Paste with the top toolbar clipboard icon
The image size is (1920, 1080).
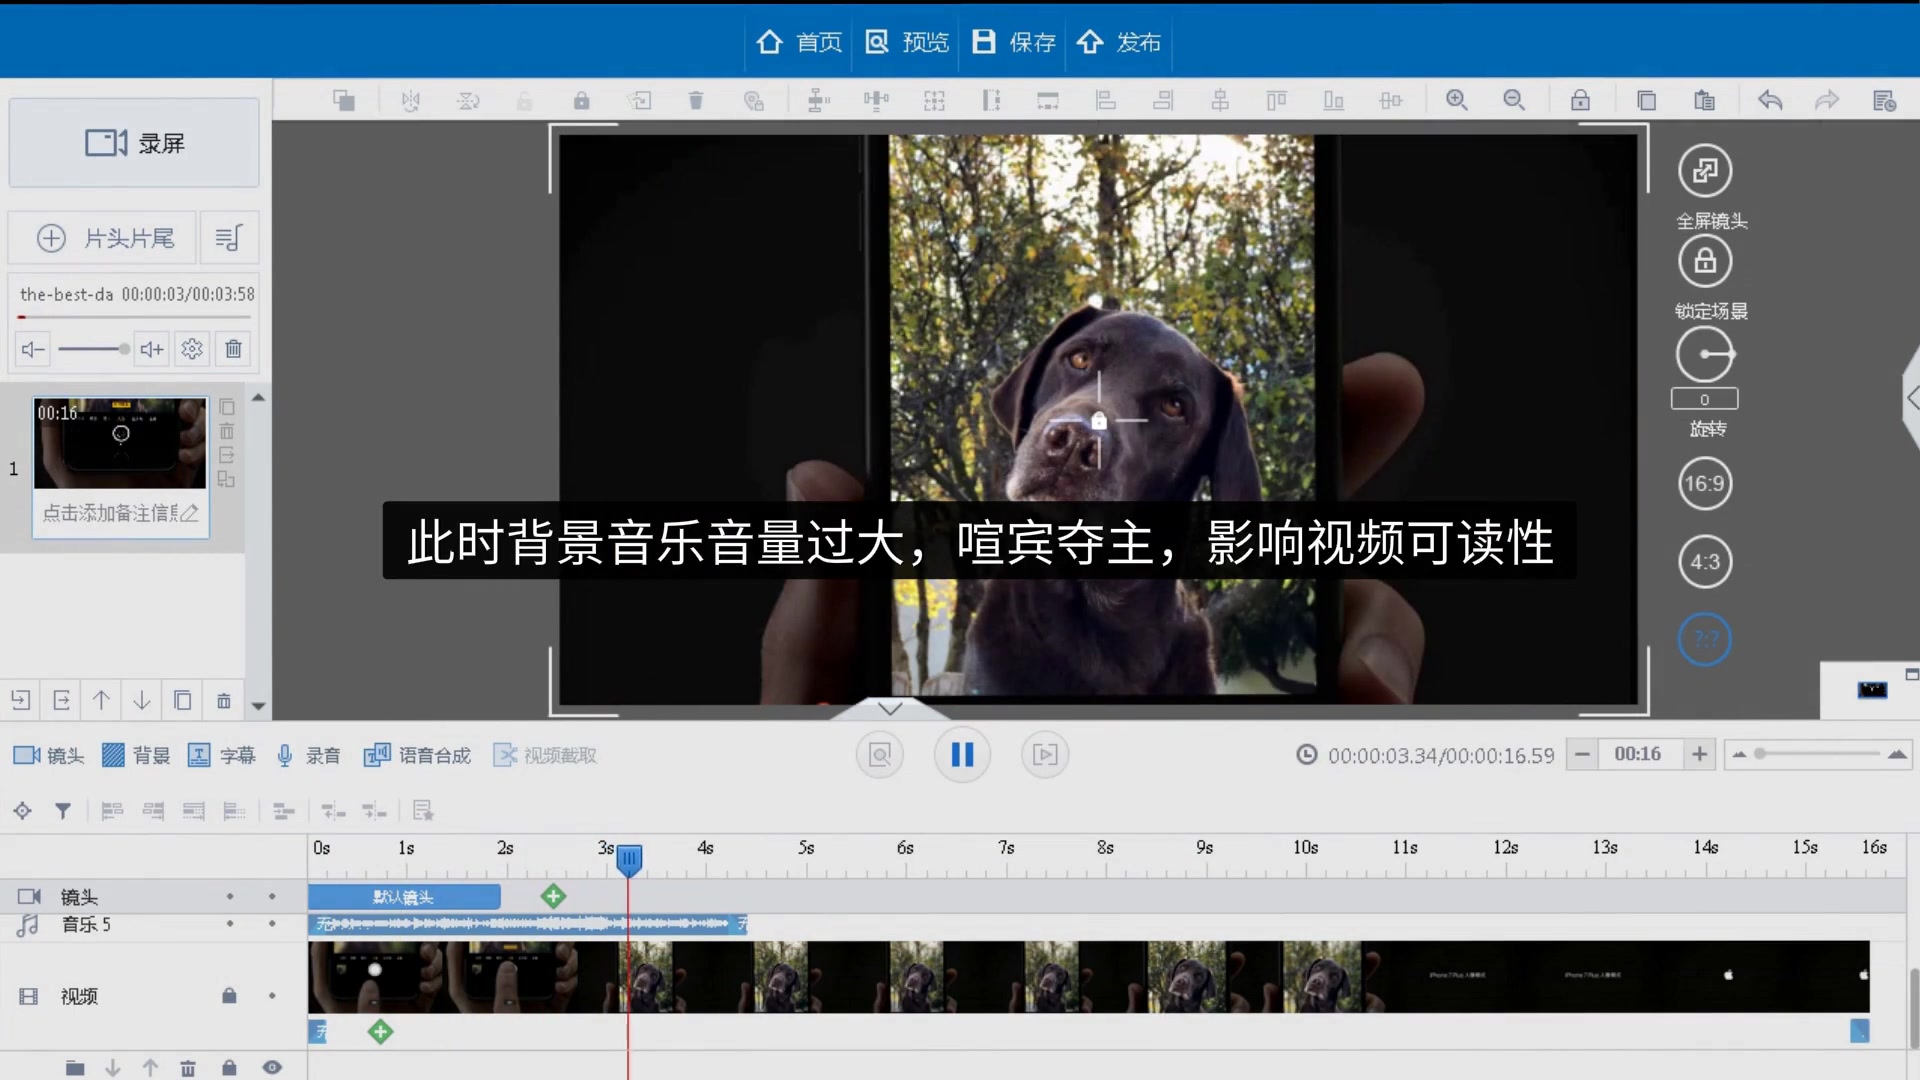pos(1704,100)
